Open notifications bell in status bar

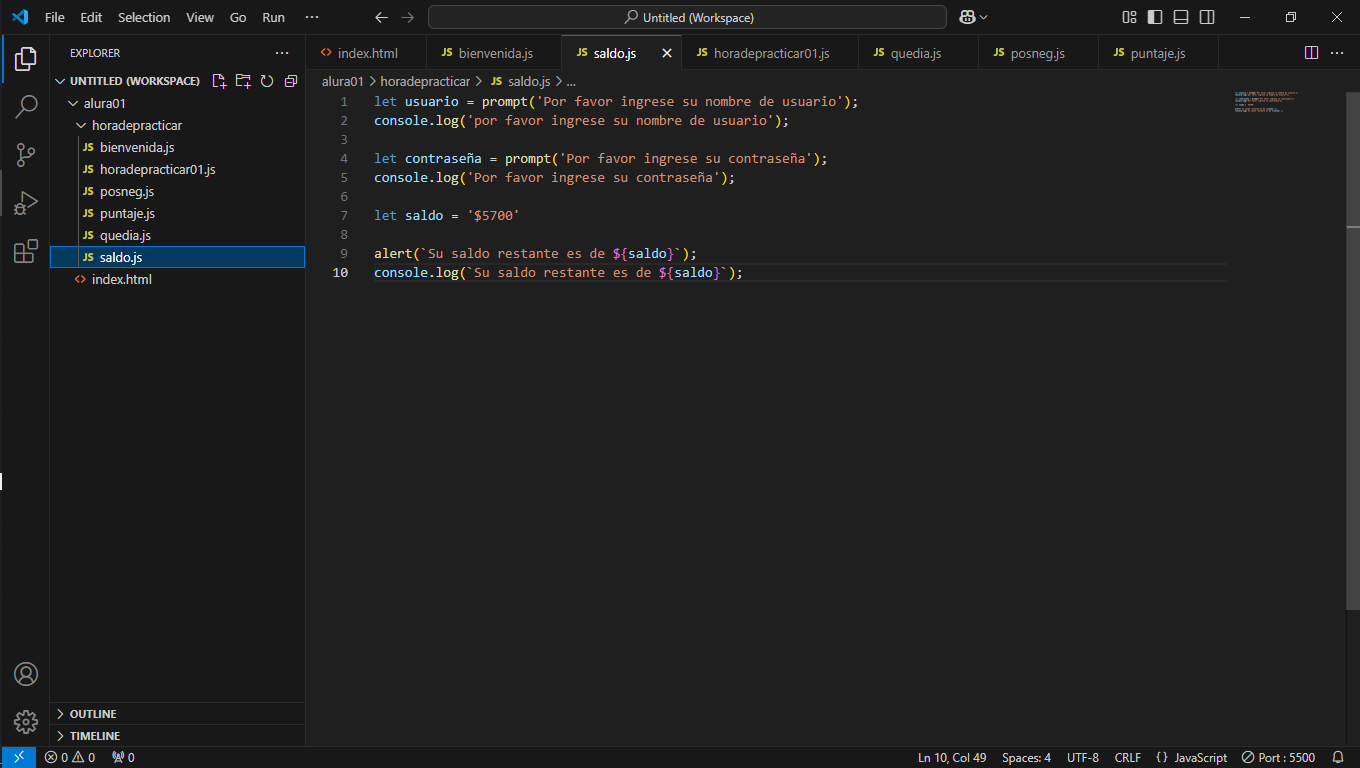click(1338, 757)
